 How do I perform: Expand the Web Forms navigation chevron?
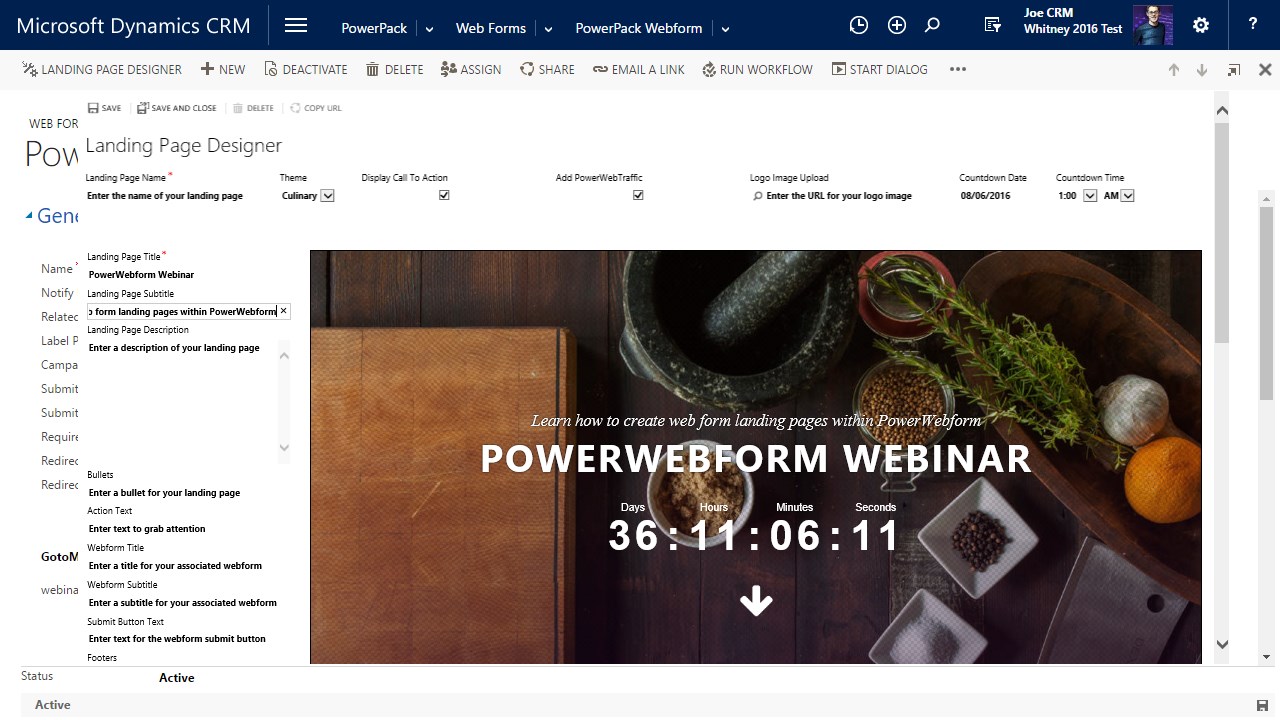pos(548,29)
